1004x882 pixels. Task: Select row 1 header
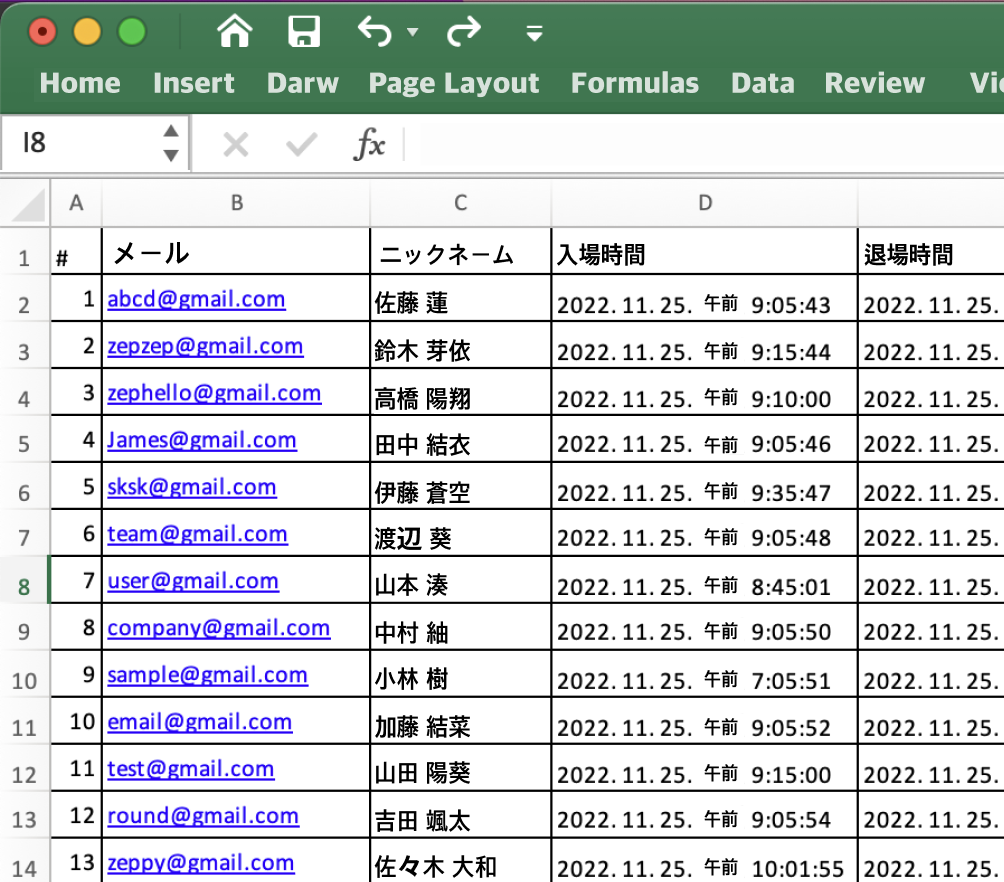click(x=24, y=252)
